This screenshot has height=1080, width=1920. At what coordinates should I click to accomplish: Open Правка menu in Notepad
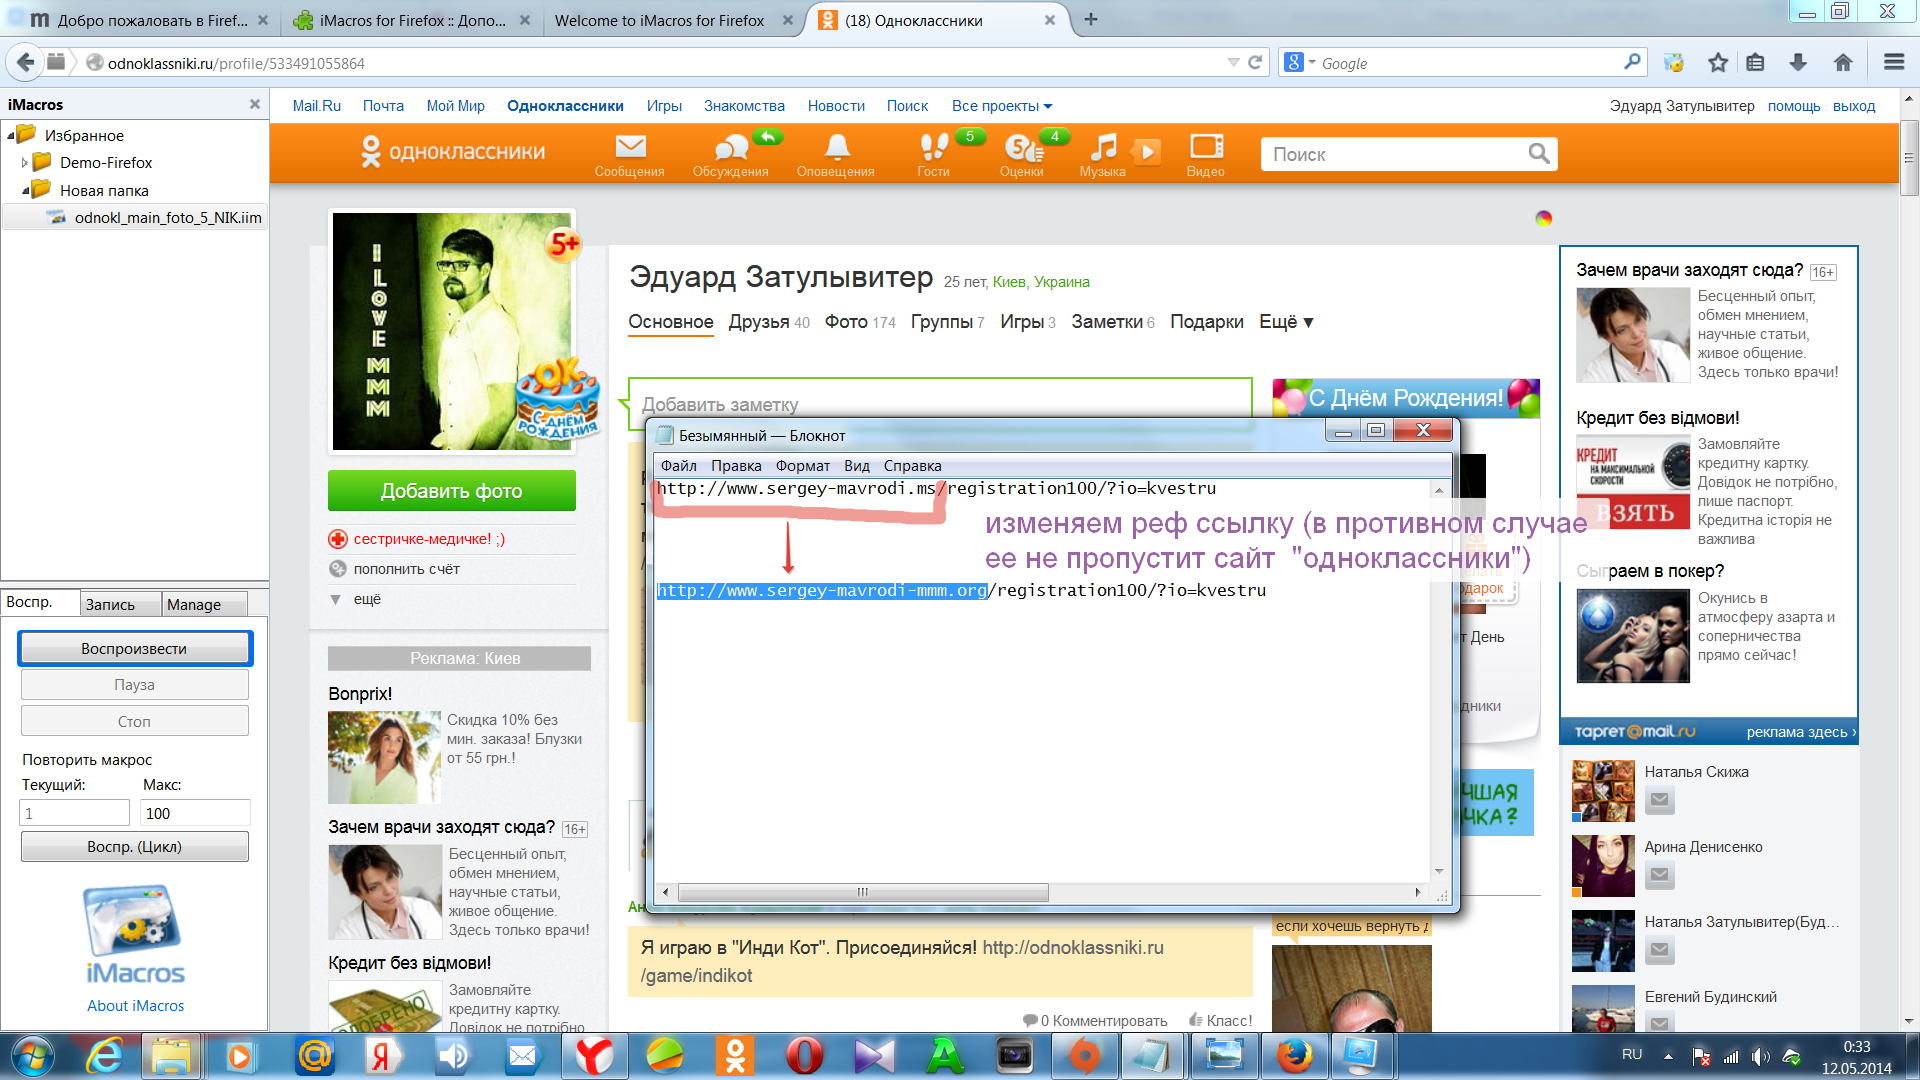tap(736, 466)
